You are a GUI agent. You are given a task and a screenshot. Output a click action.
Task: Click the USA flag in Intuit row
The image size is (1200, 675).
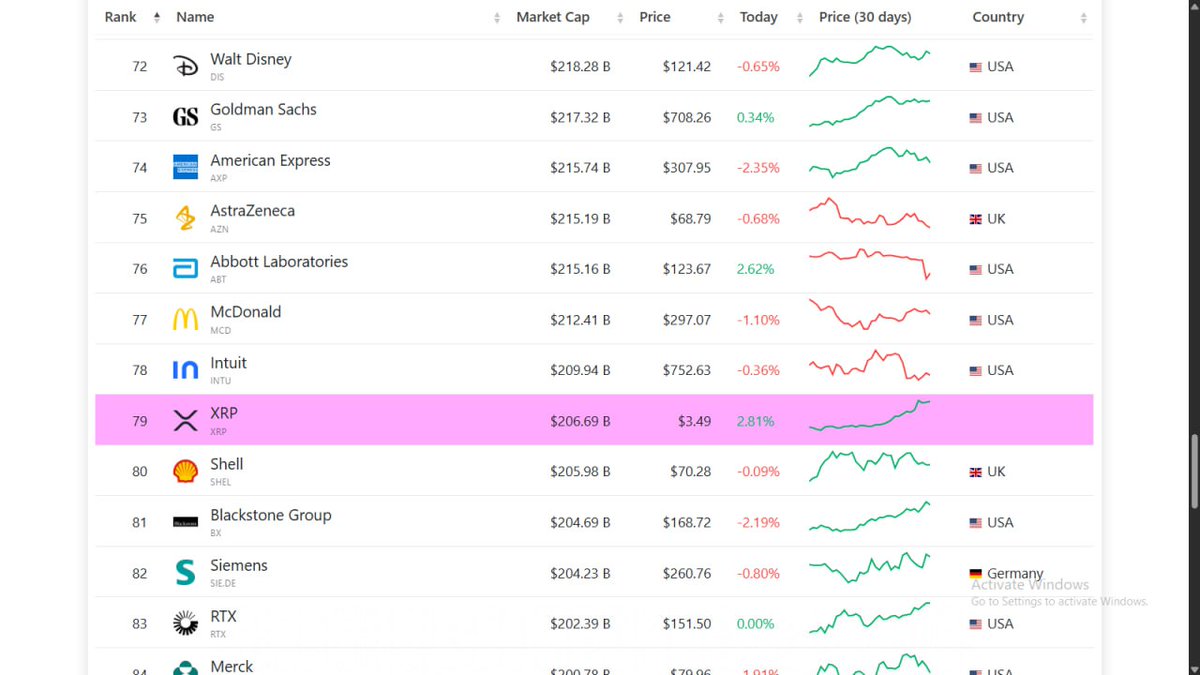pyautogui.click(x=976, y=371)
